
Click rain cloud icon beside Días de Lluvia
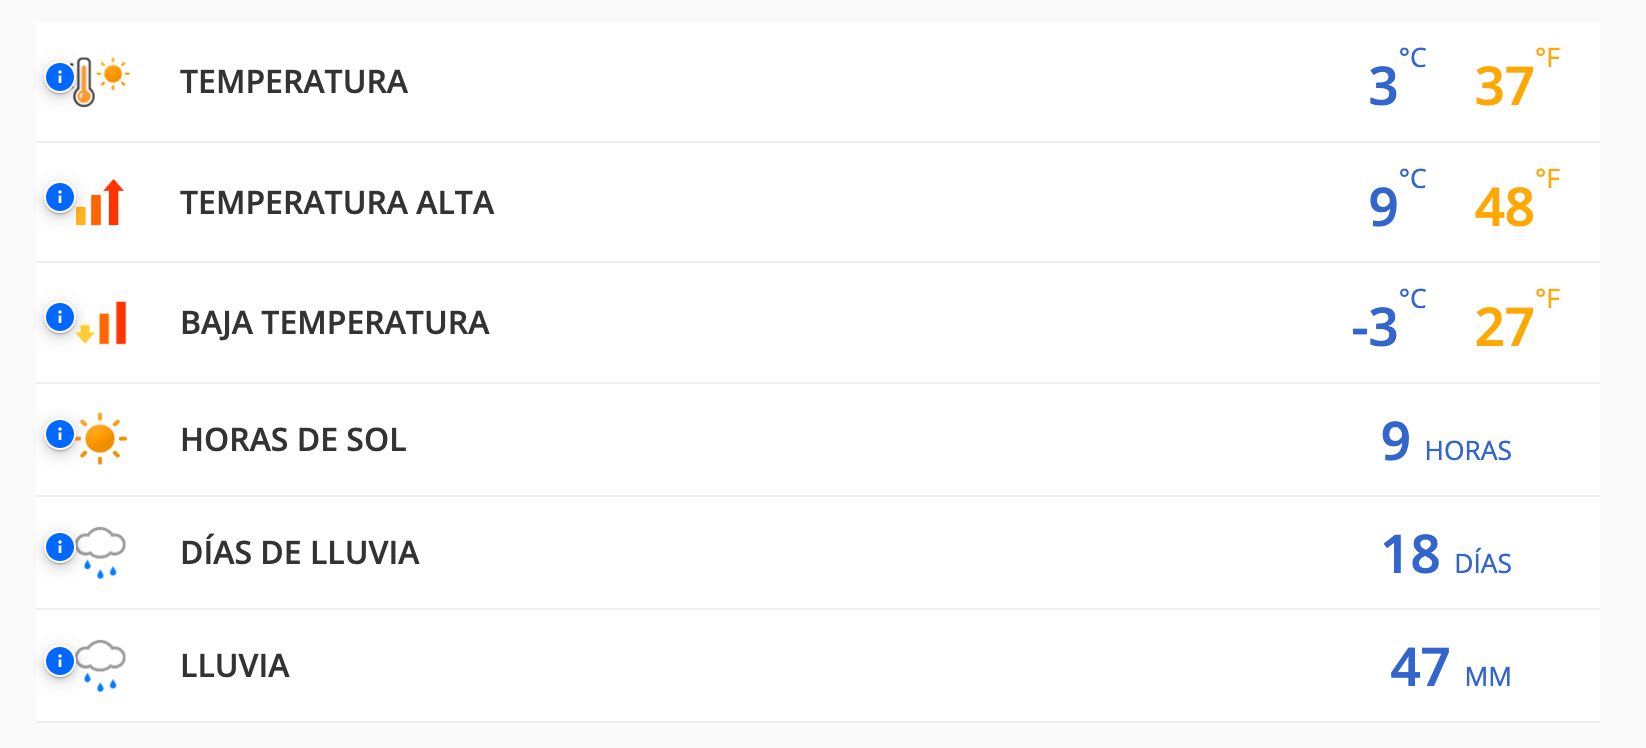coord(101,552)
